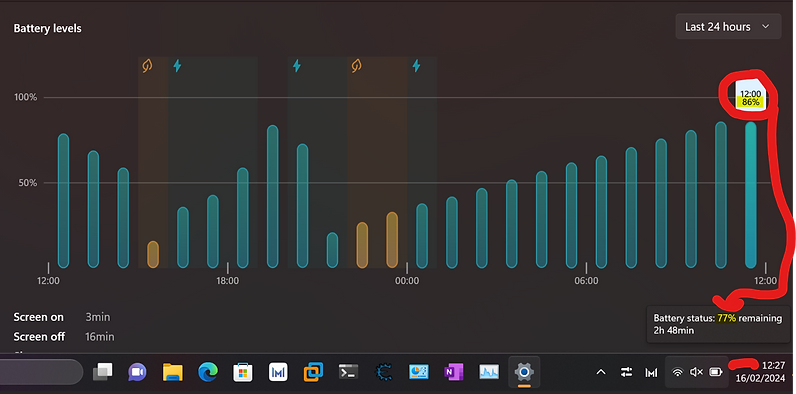The width and height of the screenshot is (796, 394).
Task: Select the shortest teal bar before midnight
Action: tap(332, 250)
